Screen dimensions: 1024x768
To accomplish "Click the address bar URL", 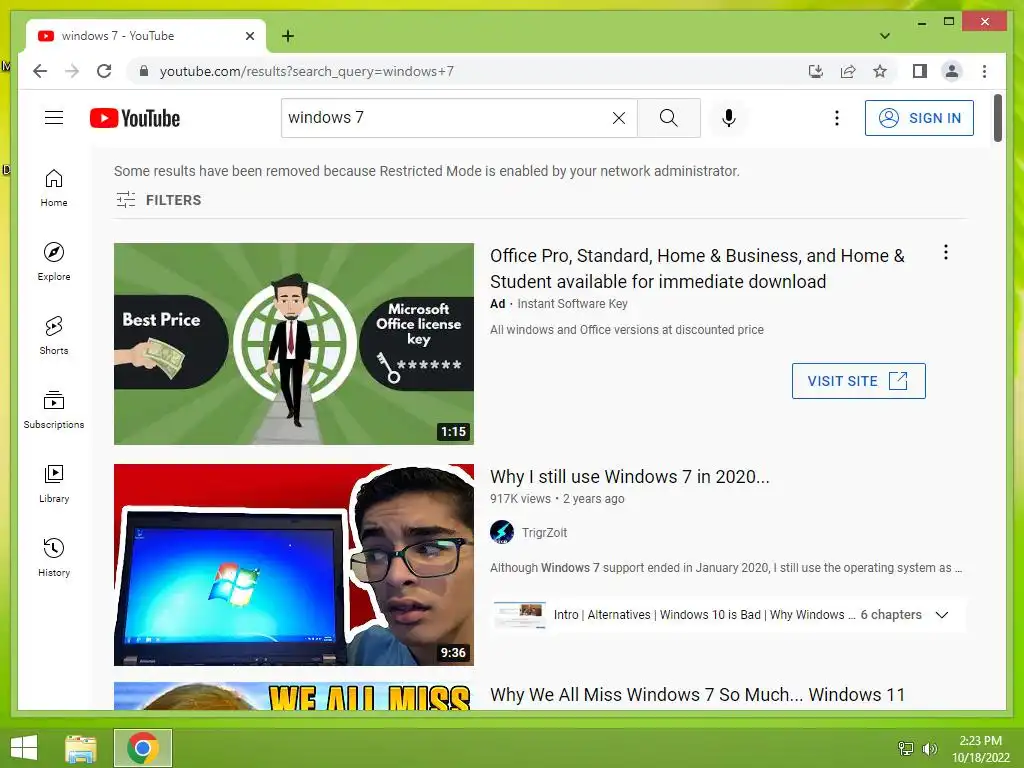I will (306, 71).
